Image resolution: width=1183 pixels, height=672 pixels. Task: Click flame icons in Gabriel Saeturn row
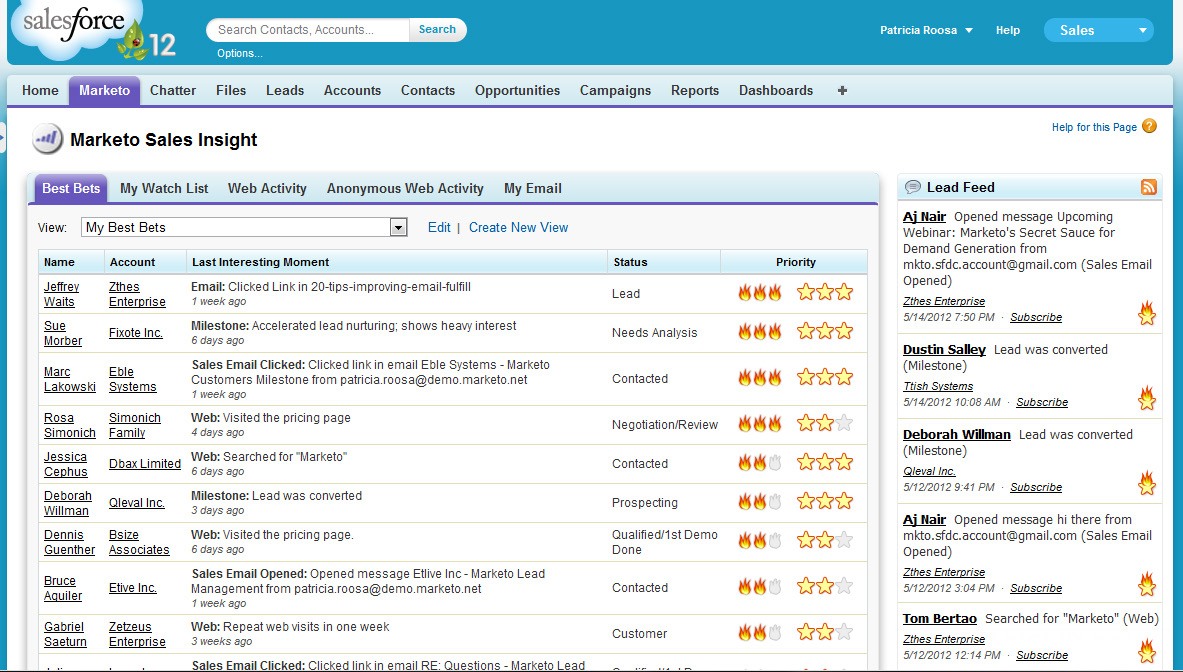[760, 633]
